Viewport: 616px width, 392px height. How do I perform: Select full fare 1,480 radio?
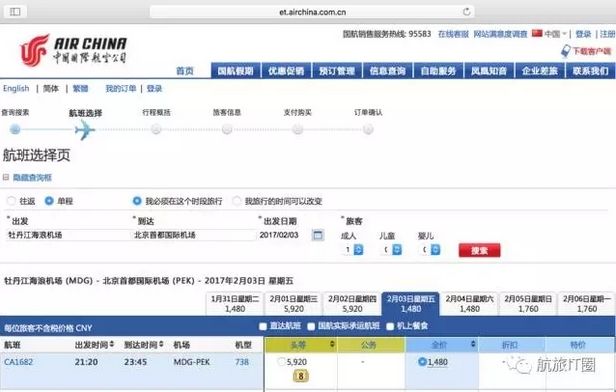point(422,362)
